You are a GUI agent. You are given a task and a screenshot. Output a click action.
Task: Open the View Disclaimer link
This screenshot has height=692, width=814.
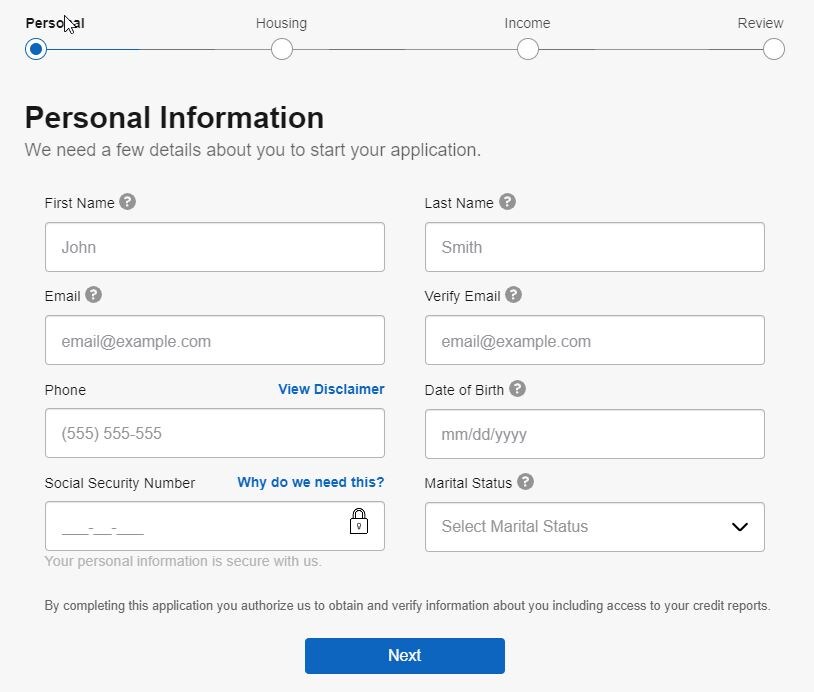click(331, 389)
